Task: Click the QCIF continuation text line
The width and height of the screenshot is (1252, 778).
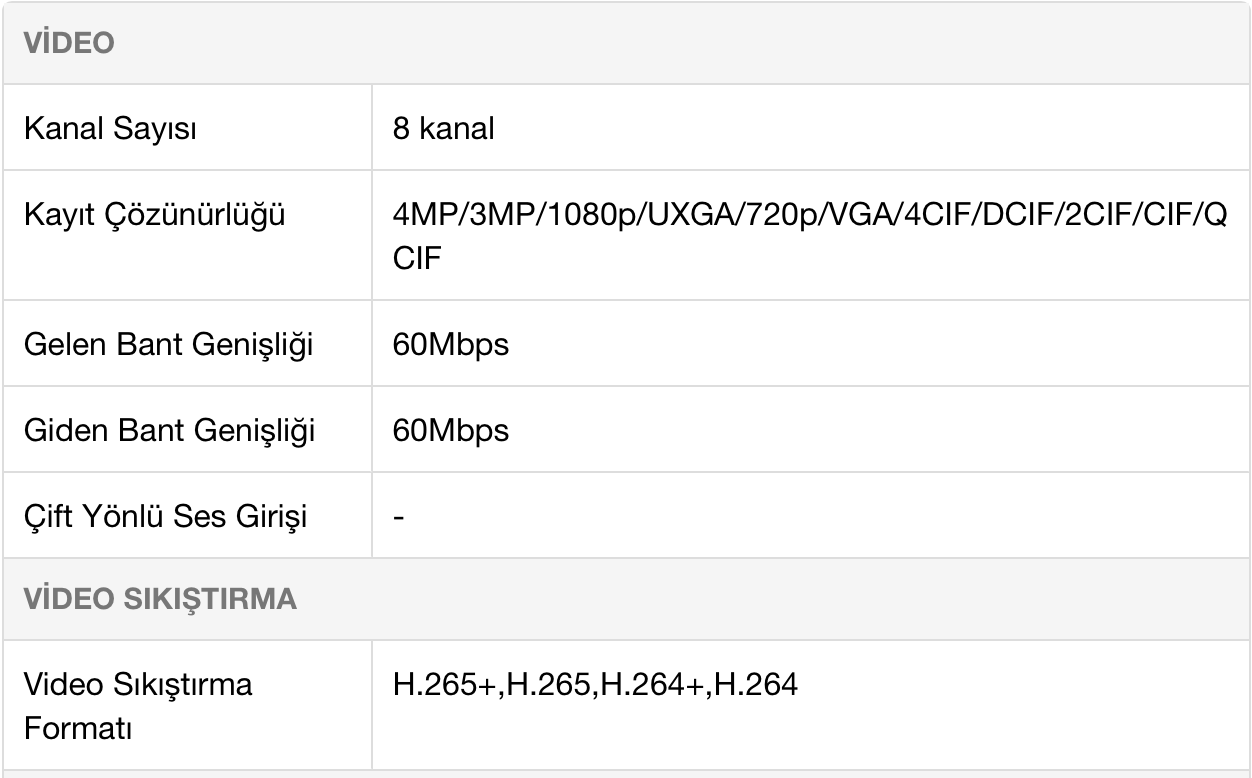Action: pos(417,257)
